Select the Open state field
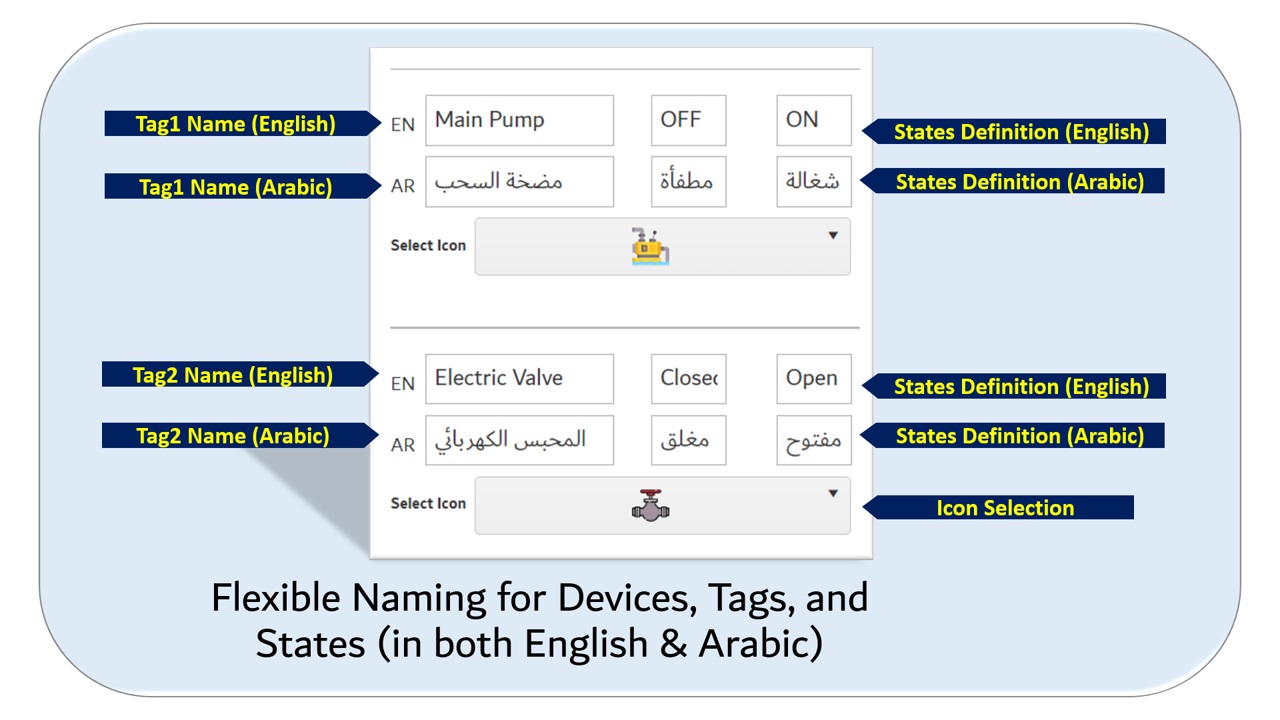This screenshot has width=1280, height=720. click(813, 378)
